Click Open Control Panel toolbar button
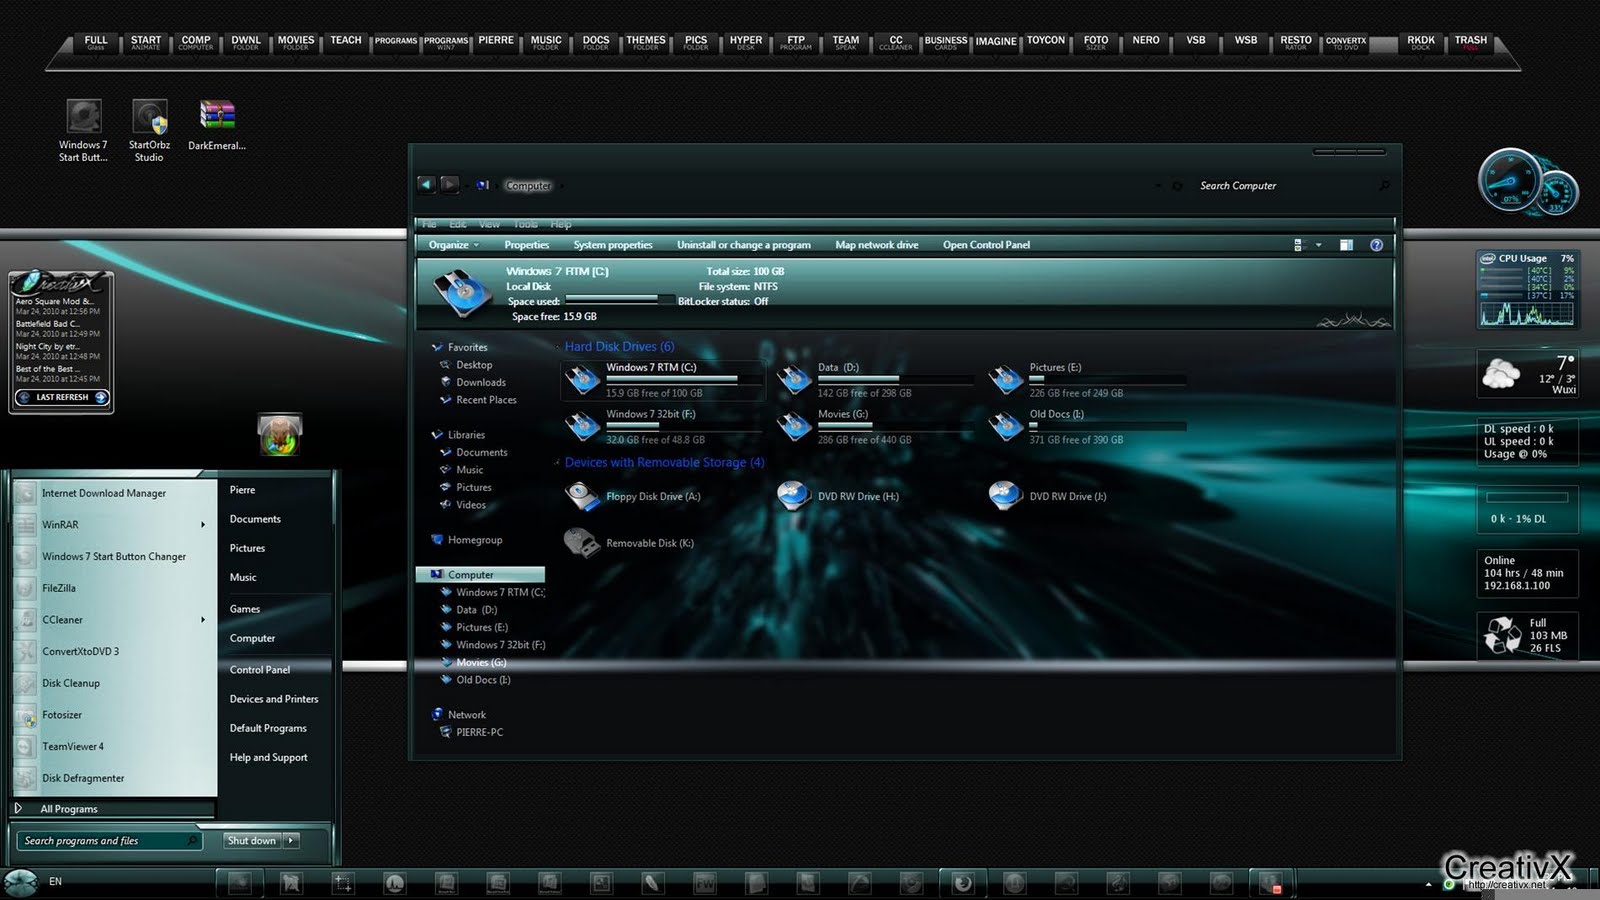 pyautogui.click(x=986, y=245)
